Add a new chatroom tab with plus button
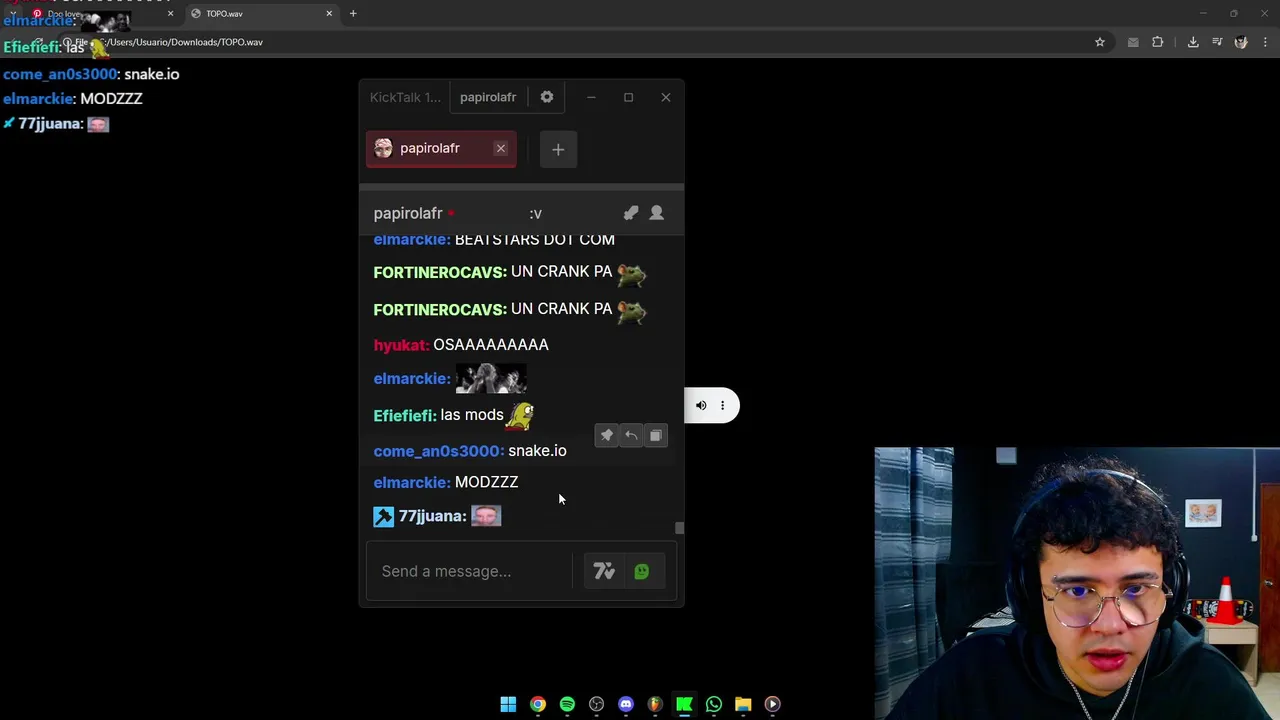The width and height of the screenshot is (1280, 720). pos(558,149)
